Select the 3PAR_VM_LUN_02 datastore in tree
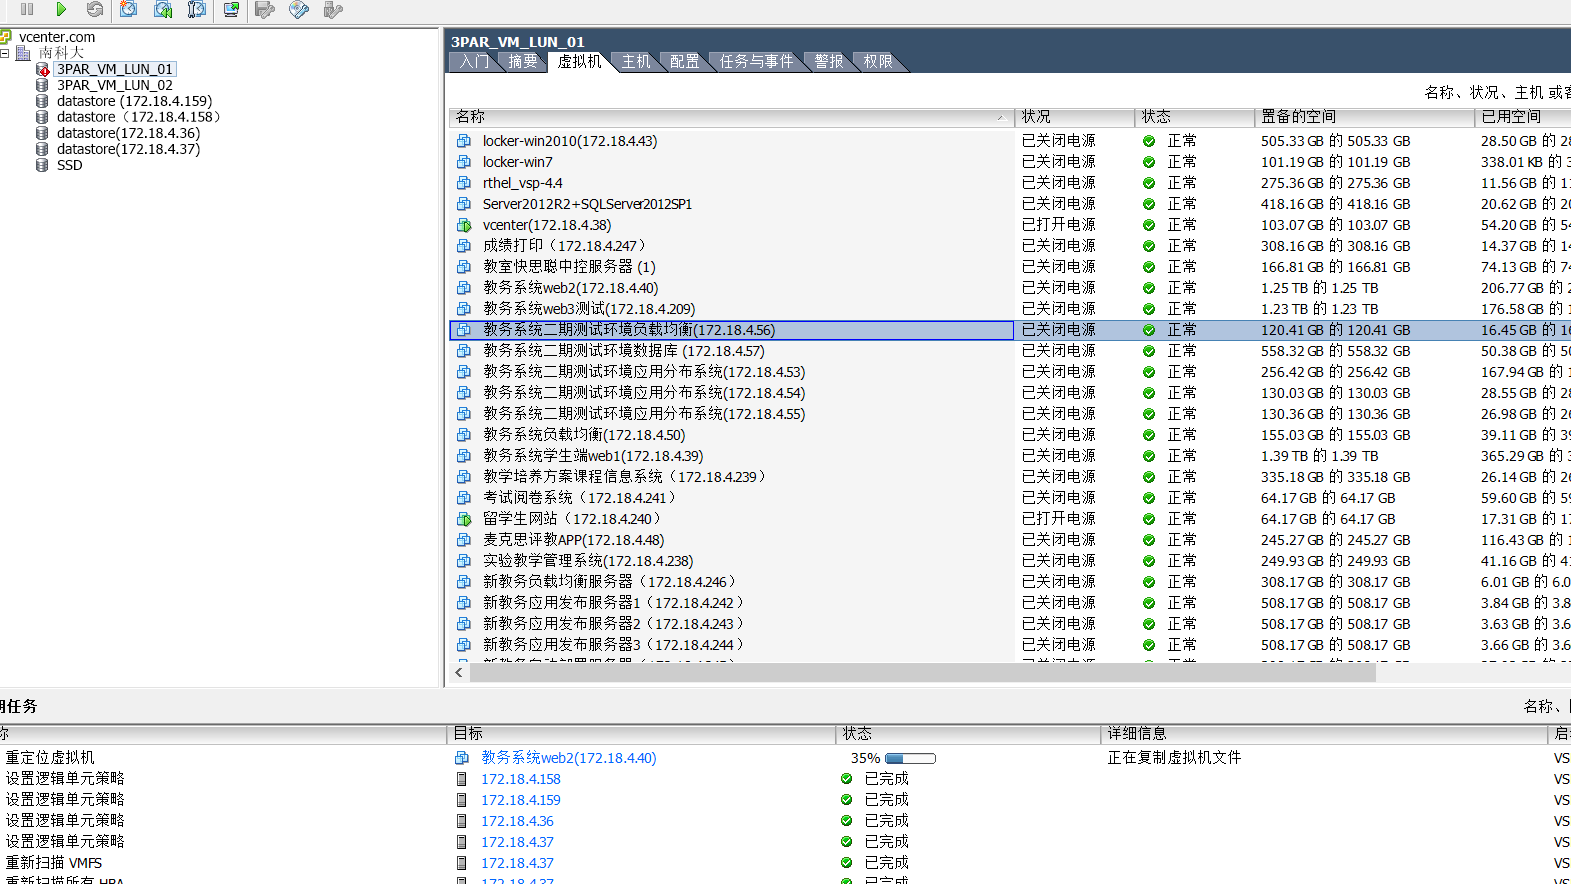Viewport: 1571px width, 884px height. tap(114, 85)
